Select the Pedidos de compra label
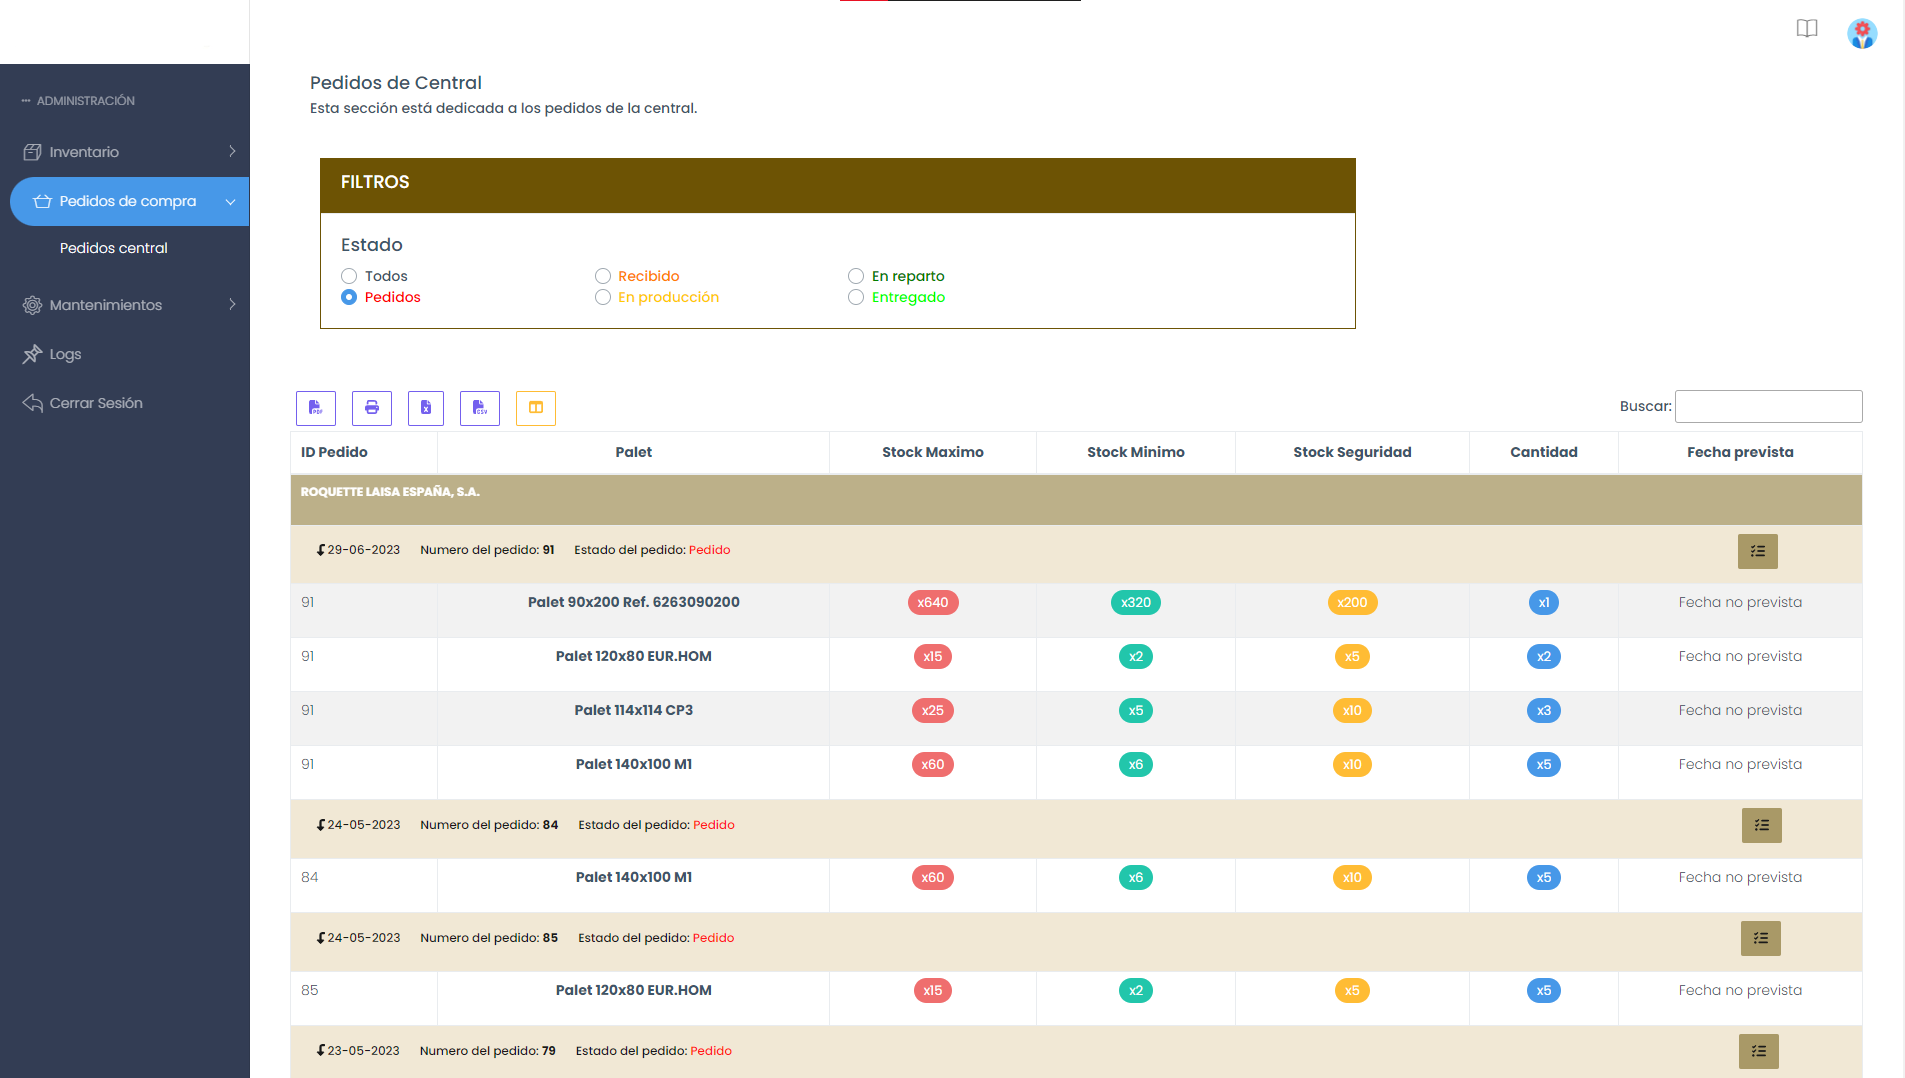This screenshot has width=1905, height=1078. (128, 201)
